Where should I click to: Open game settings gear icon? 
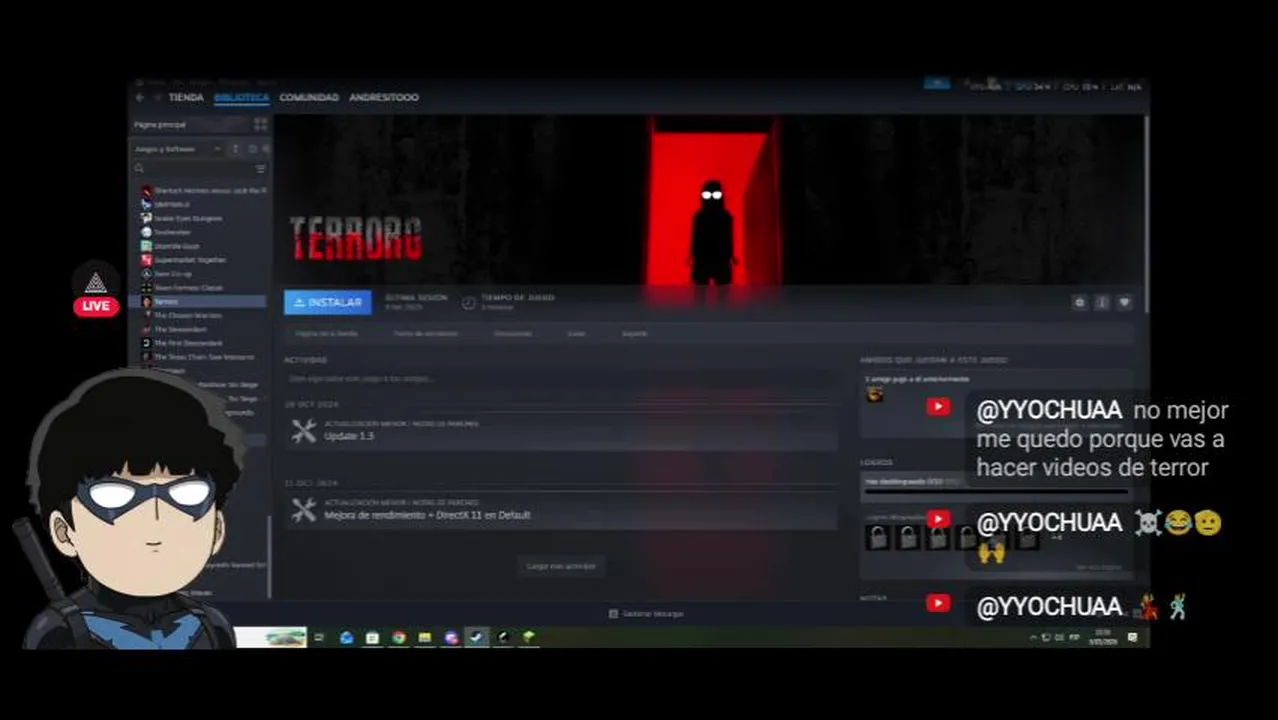tap(1079, 302)
